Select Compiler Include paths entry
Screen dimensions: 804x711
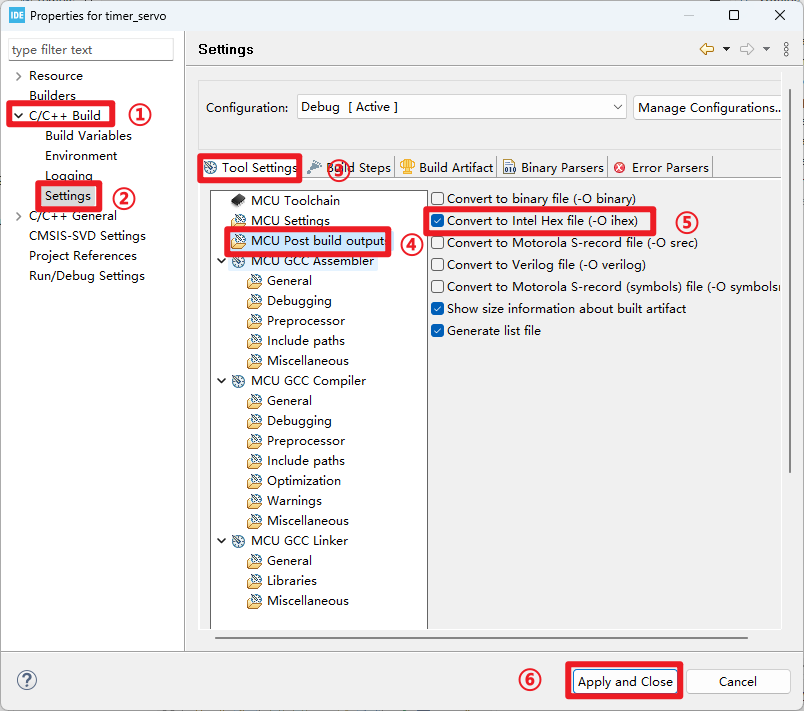coord(306,461)
